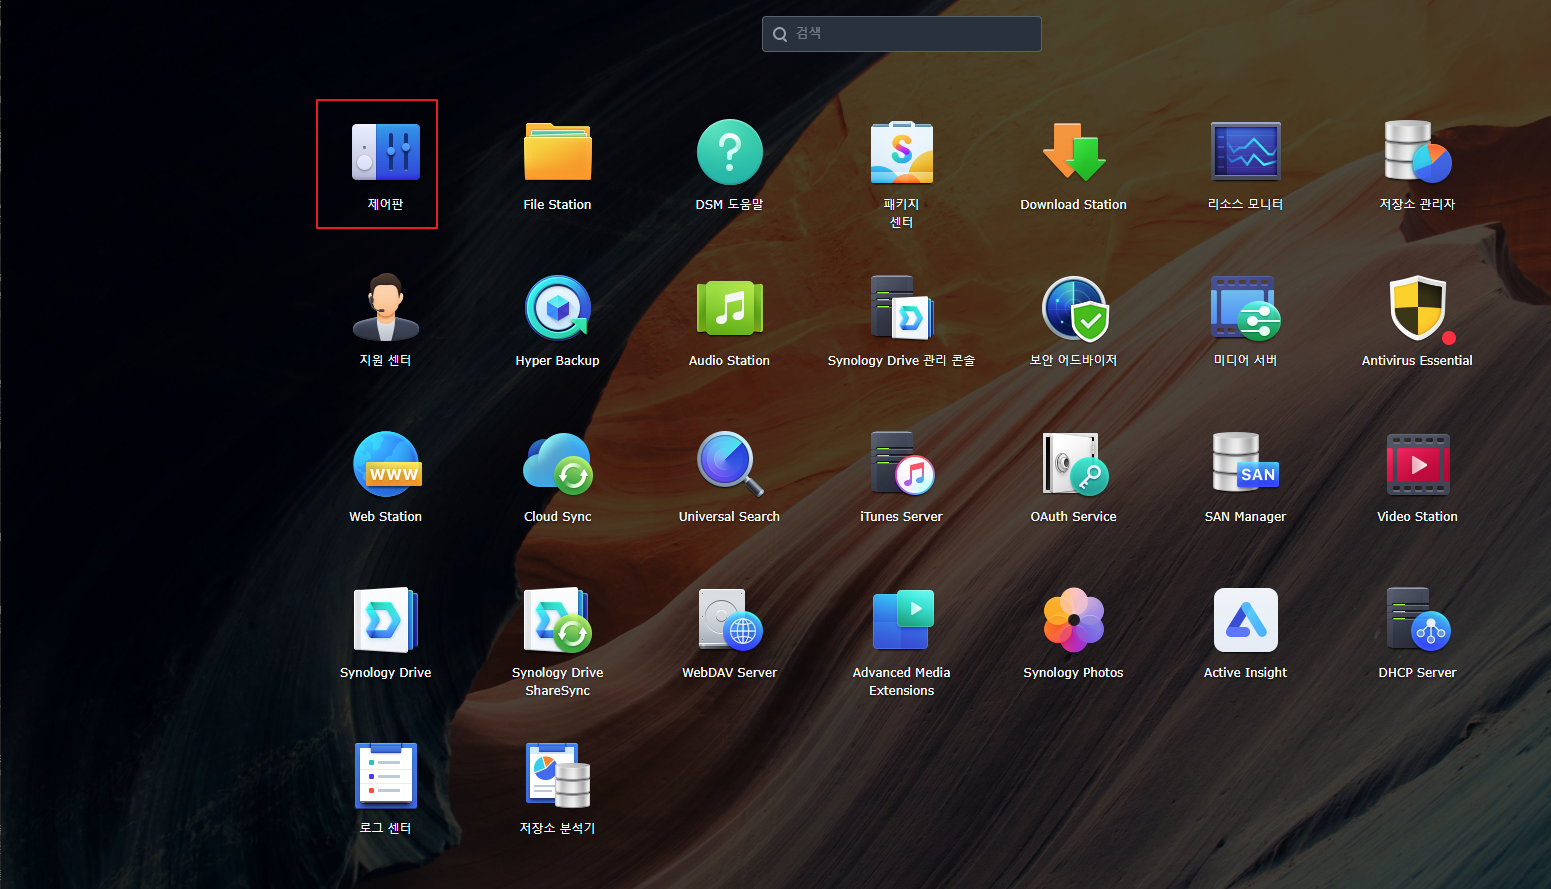Launch WebDAV Server
Viewport: 1551px width, 889px height.
(x=730, y=620)
